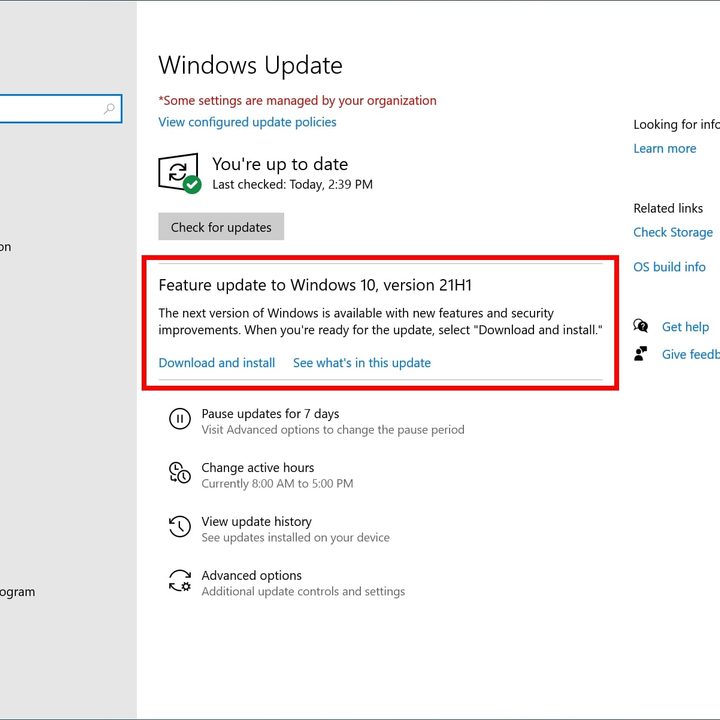Screen dimensions: 720x720
Task: Open the OS build info link
Action: 669,267
